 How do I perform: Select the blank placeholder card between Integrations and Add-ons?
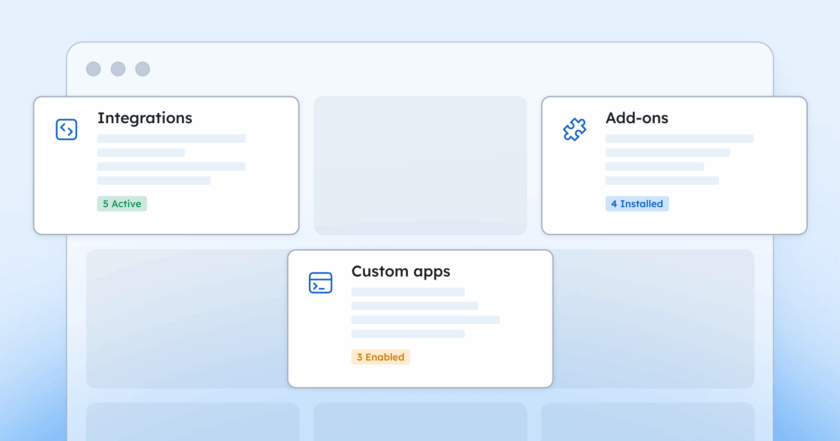[421, 166]
